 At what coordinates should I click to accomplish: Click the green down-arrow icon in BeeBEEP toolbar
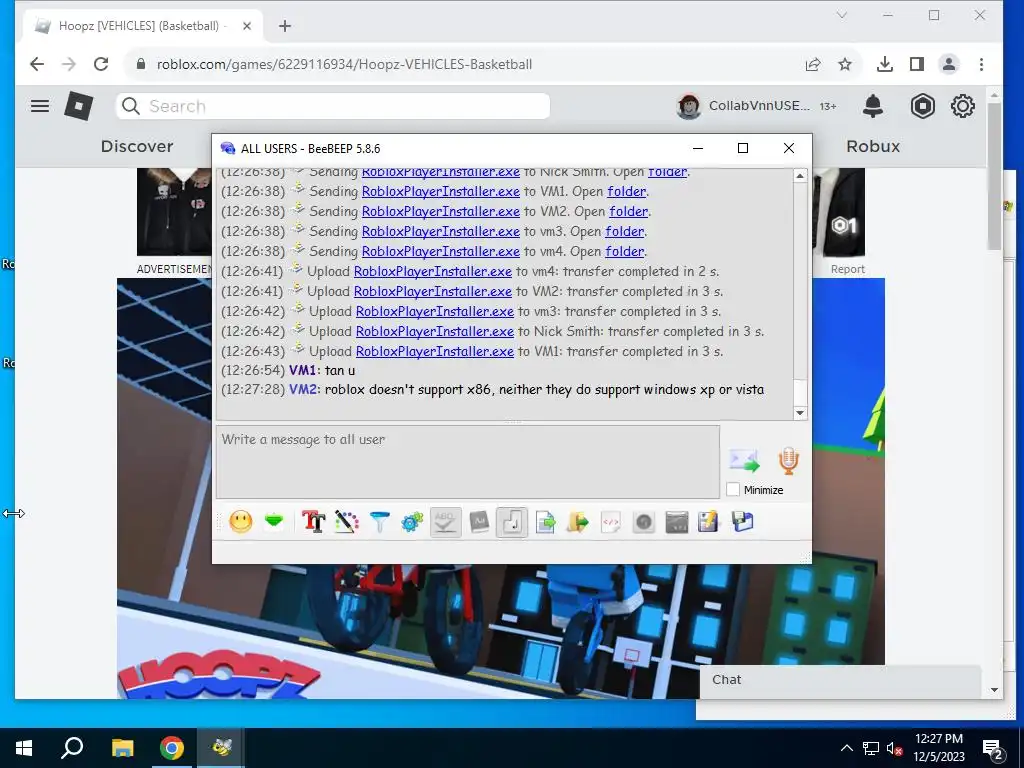coord(274,521)
